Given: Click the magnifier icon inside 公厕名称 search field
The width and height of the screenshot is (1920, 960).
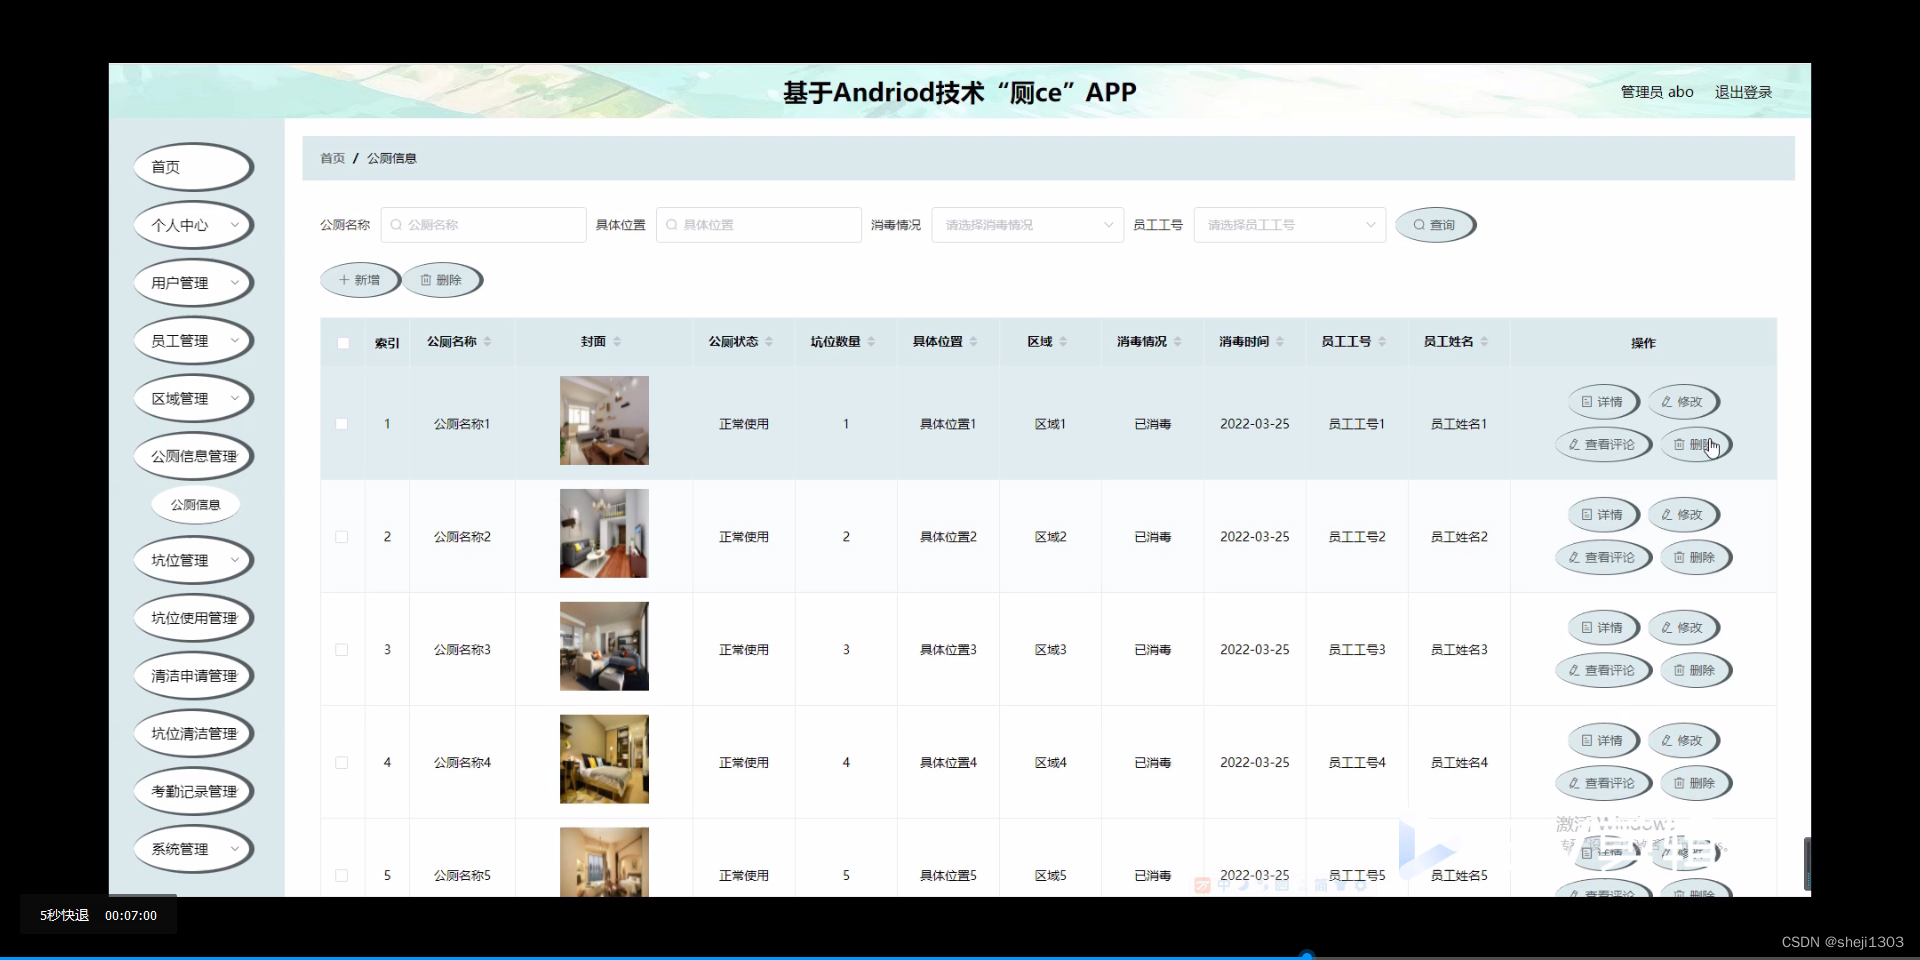Looking at the screenshot, I should click(396, 225).
